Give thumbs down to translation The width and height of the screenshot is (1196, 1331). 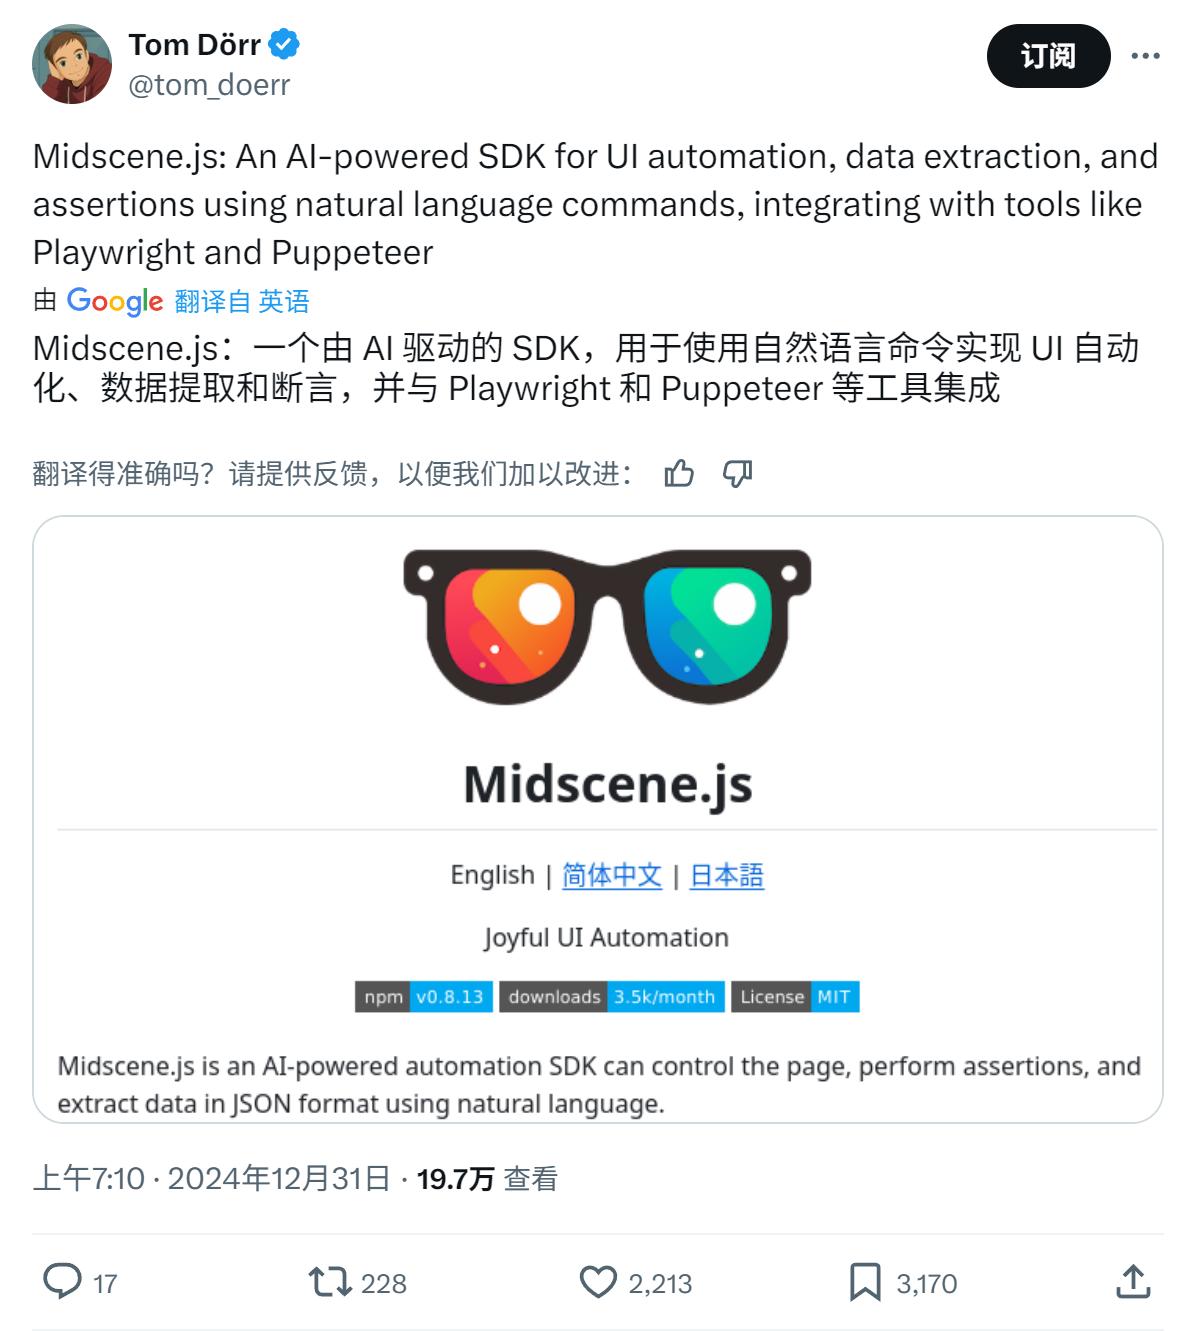(738, 473)
